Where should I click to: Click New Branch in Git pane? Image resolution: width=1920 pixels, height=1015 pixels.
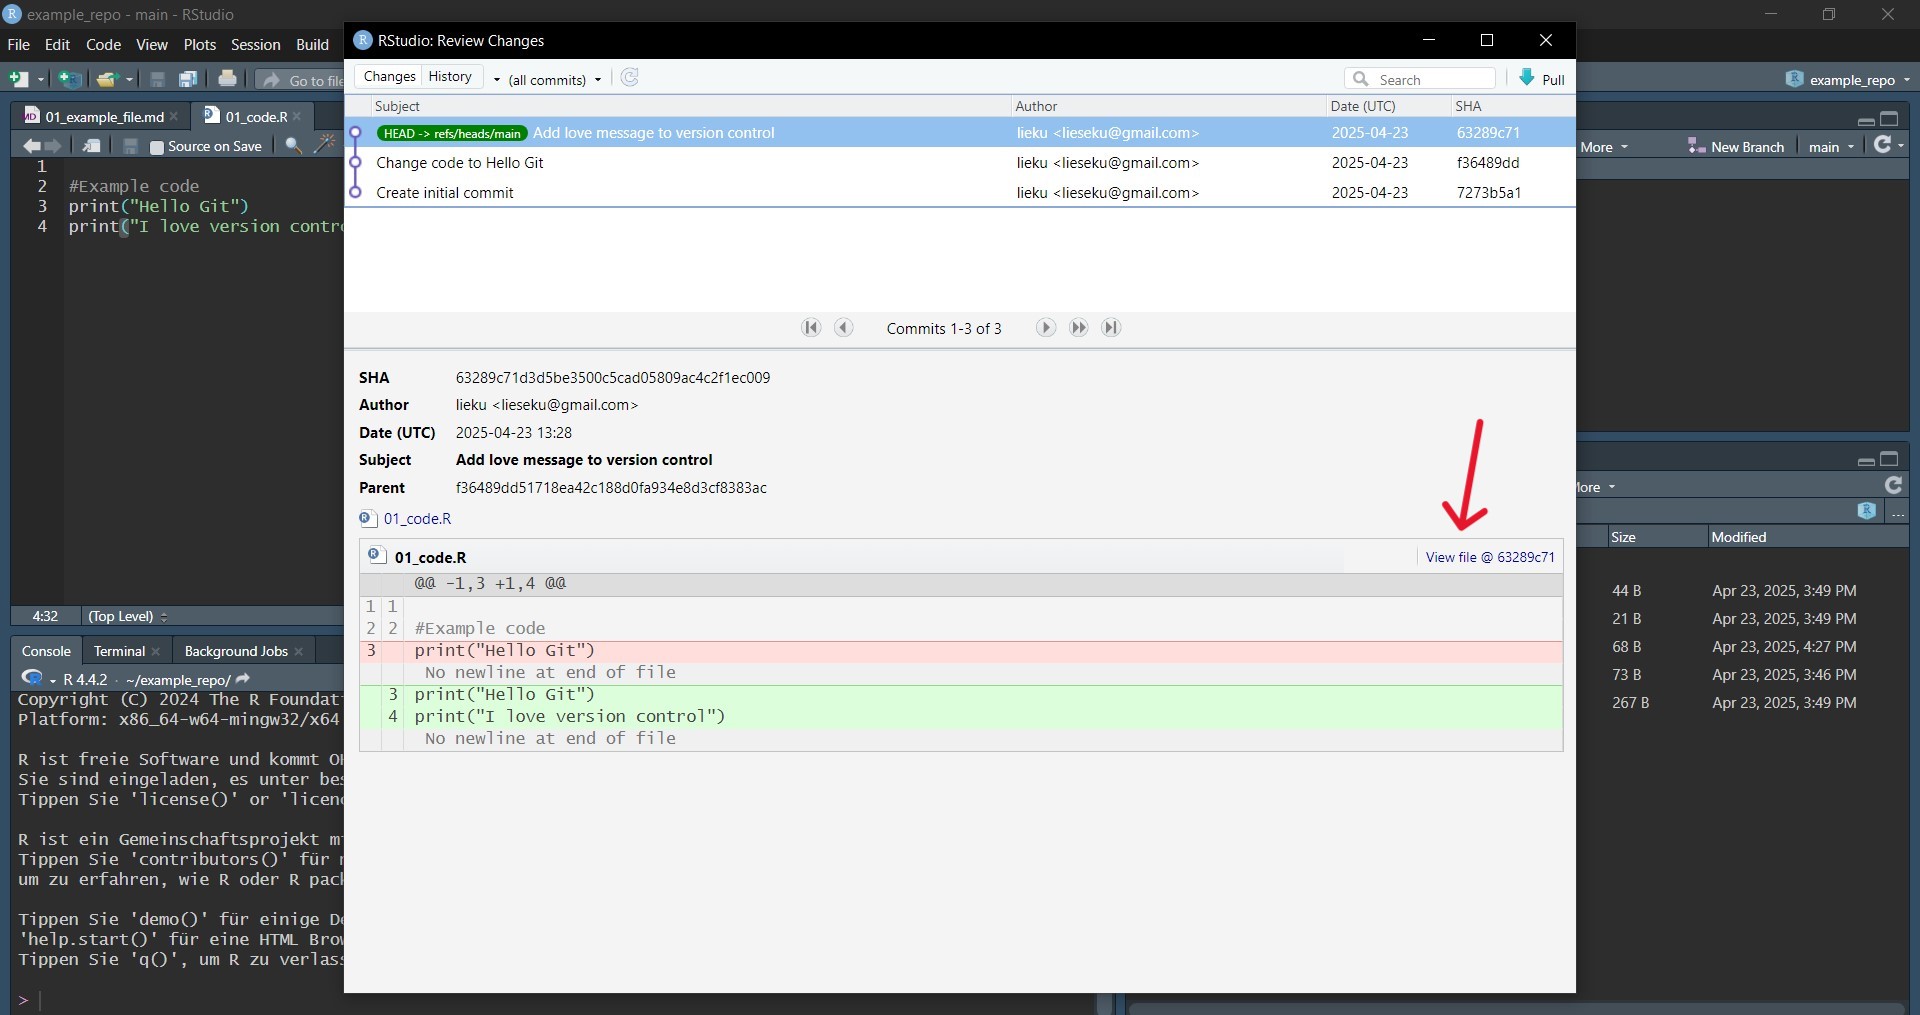tap(1736, 147)
